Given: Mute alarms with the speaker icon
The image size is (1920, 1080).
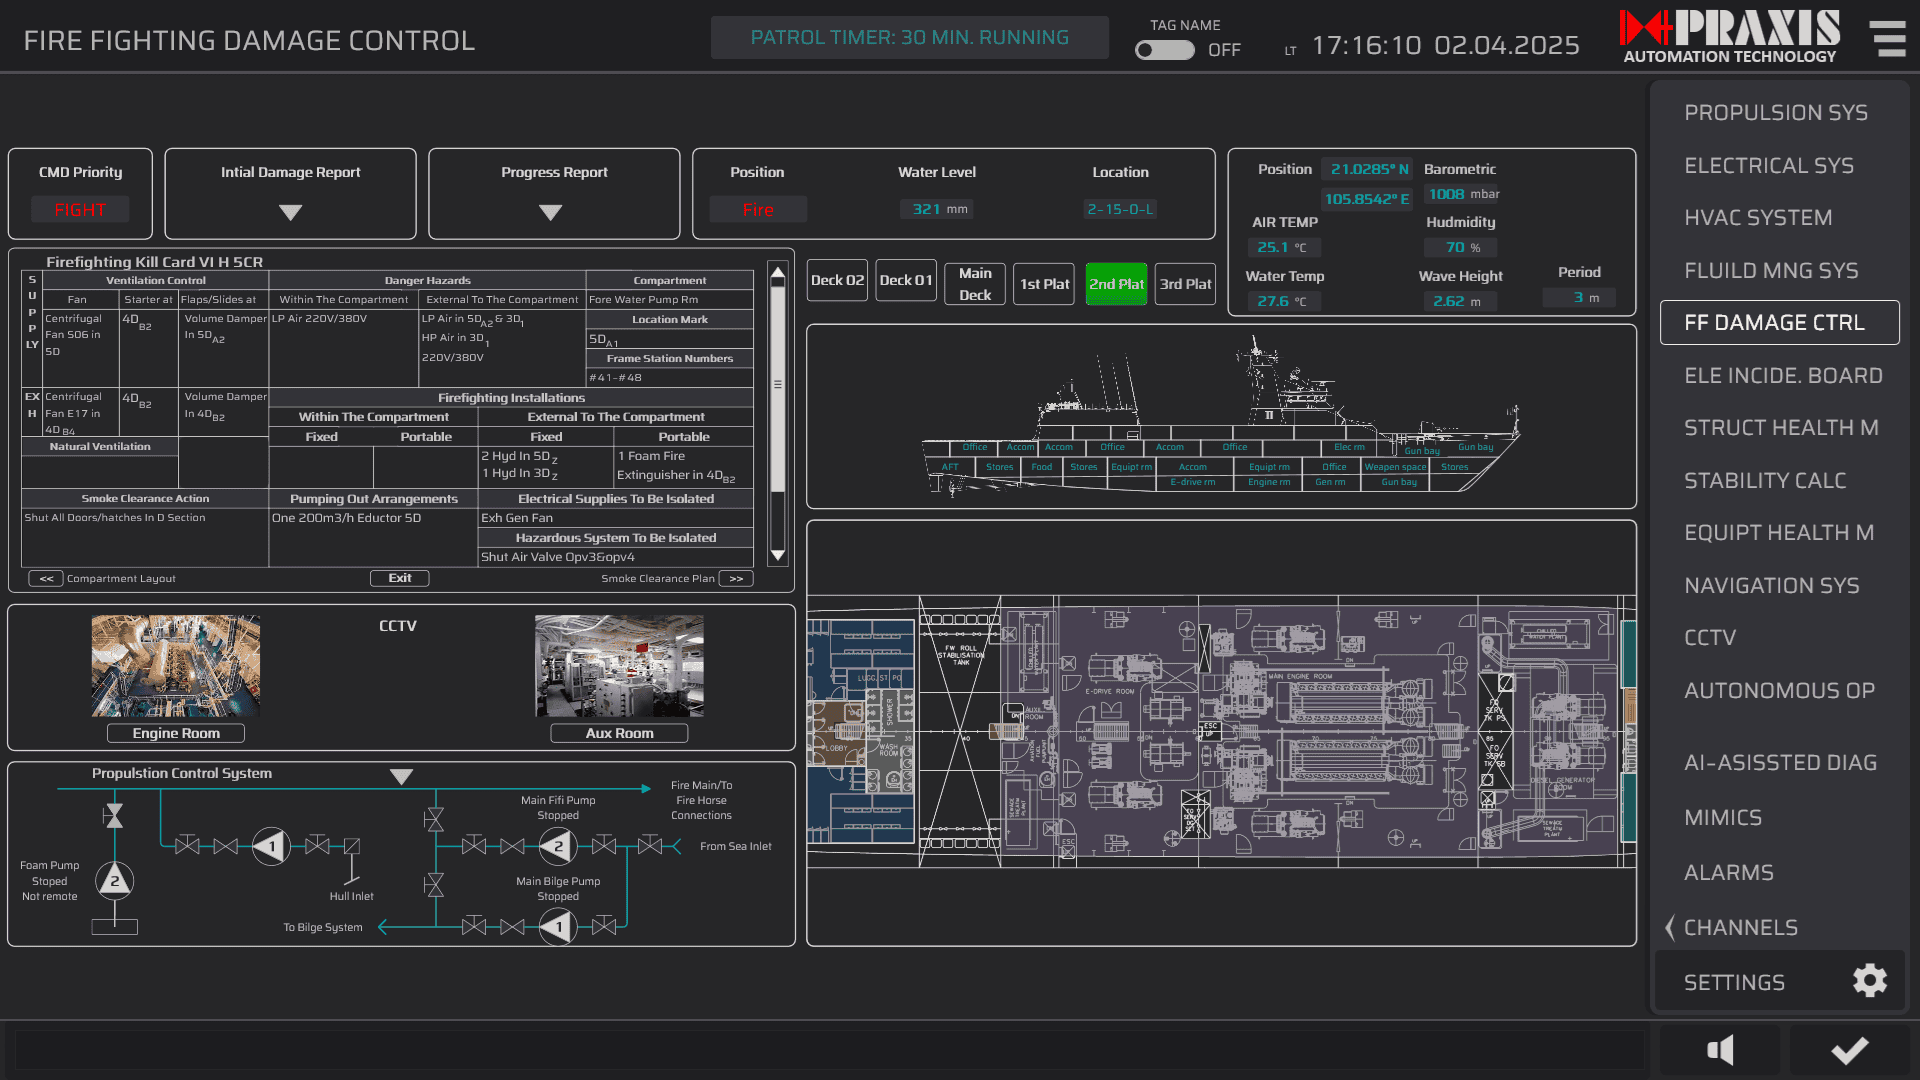Looking at the screenshot, I should (x=1720, y=1050).
